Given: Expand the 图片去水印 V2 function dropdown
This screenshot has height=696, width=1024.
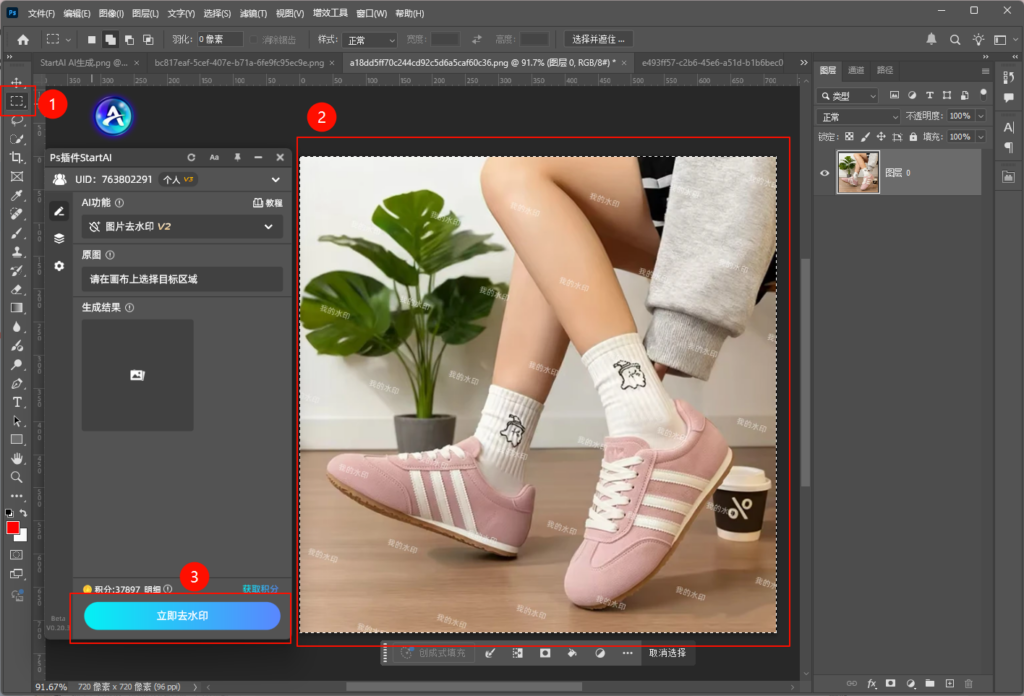Looking at the screenshot, I should point(268,227).
